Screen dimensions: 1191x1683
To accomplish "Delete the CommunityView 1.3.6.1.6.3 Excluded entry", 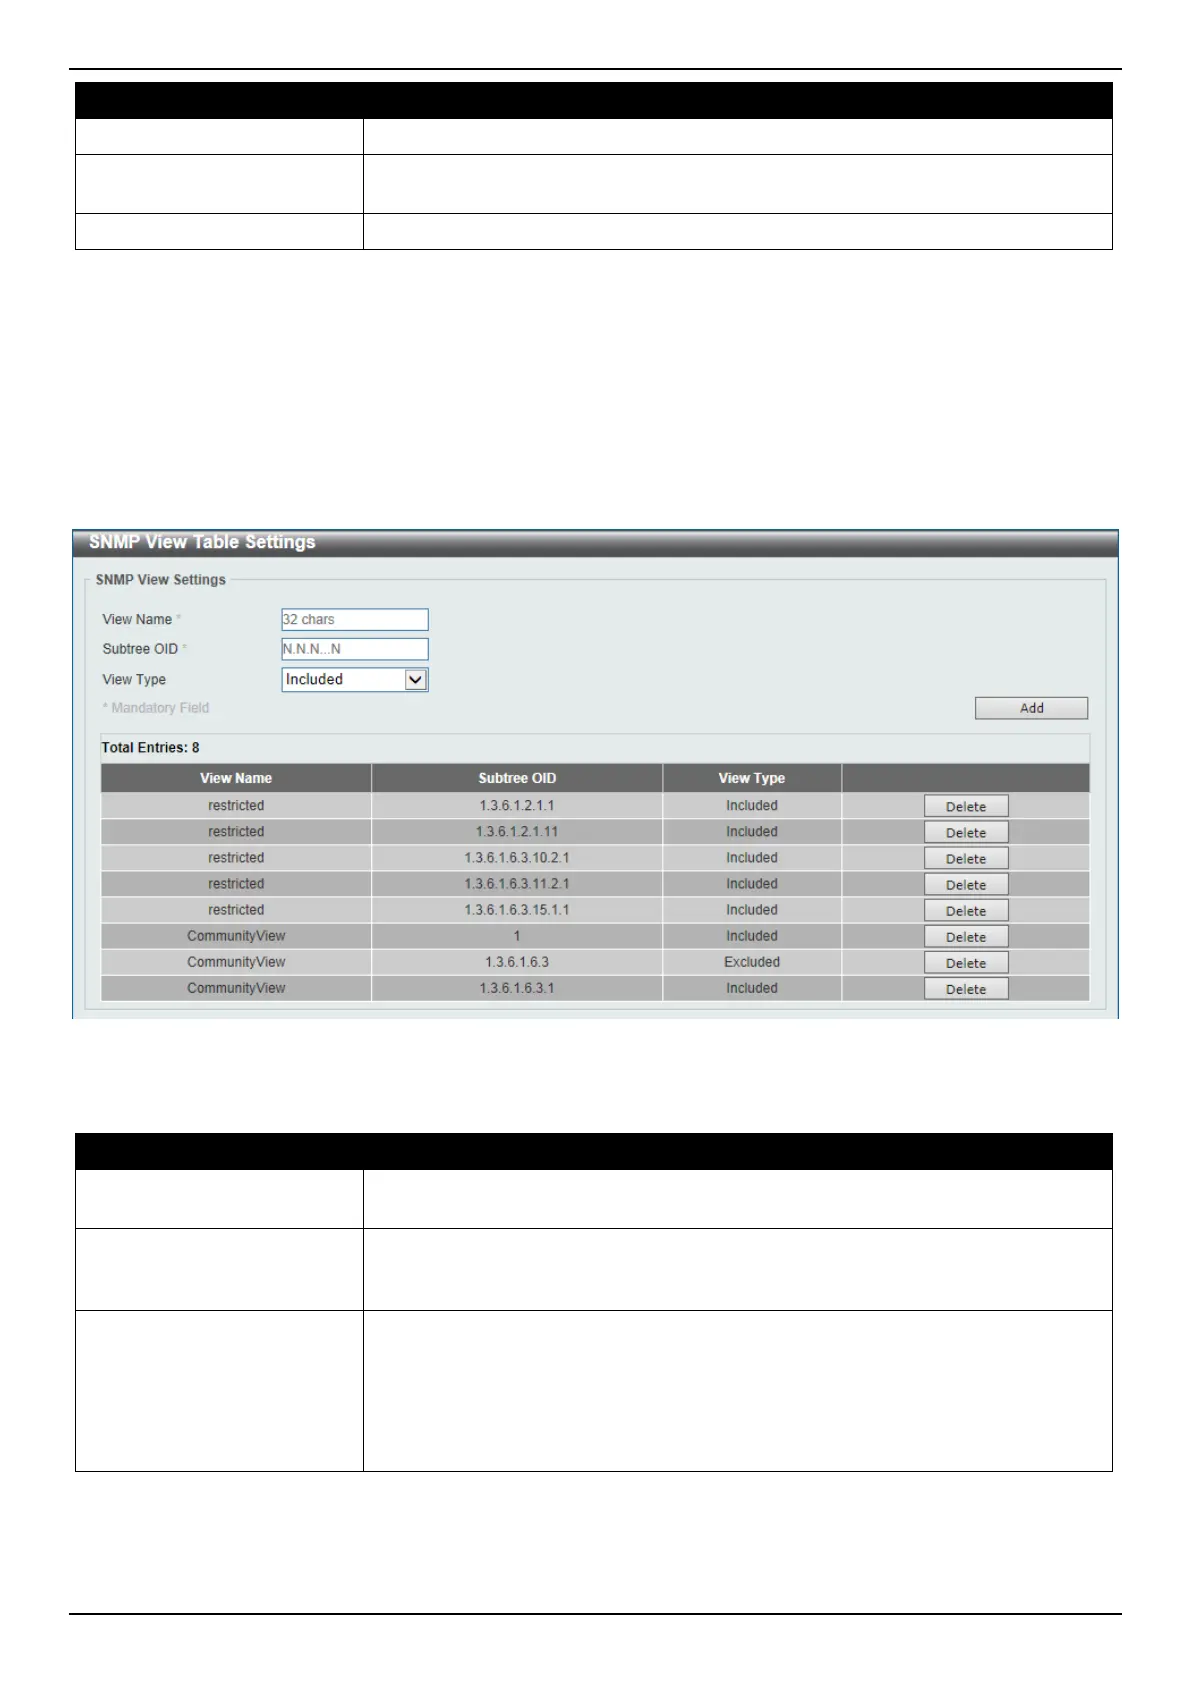I will pos(966,962).
